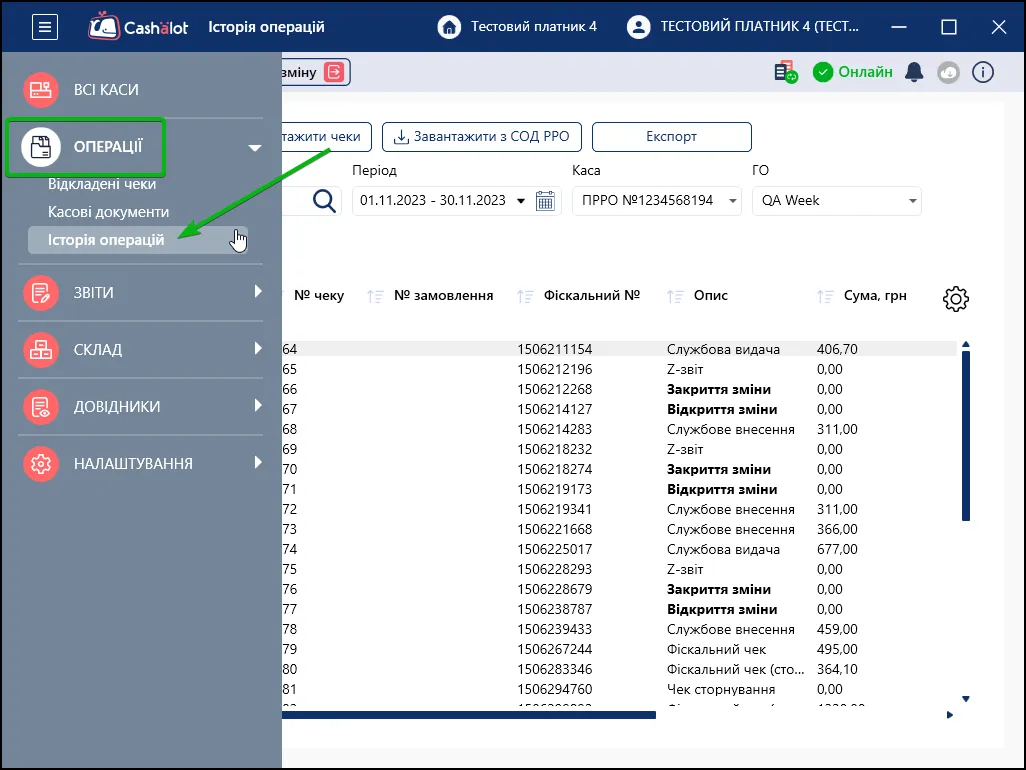Expand the ЗВІТИ menu section
Viewport: 1026px width, 770px height.
[141, 292]
